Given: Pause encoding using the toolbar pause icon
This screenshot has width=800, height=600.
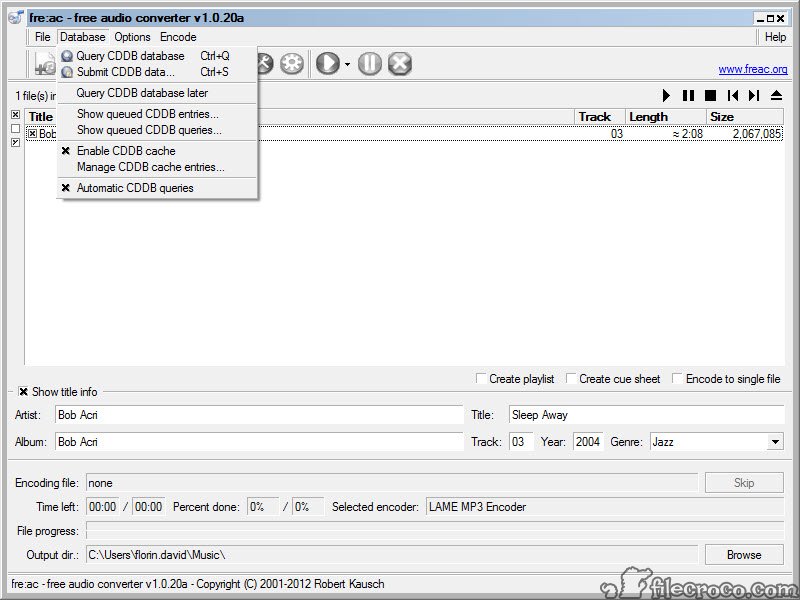Looking at the screenshot, I should click(370, 64).
